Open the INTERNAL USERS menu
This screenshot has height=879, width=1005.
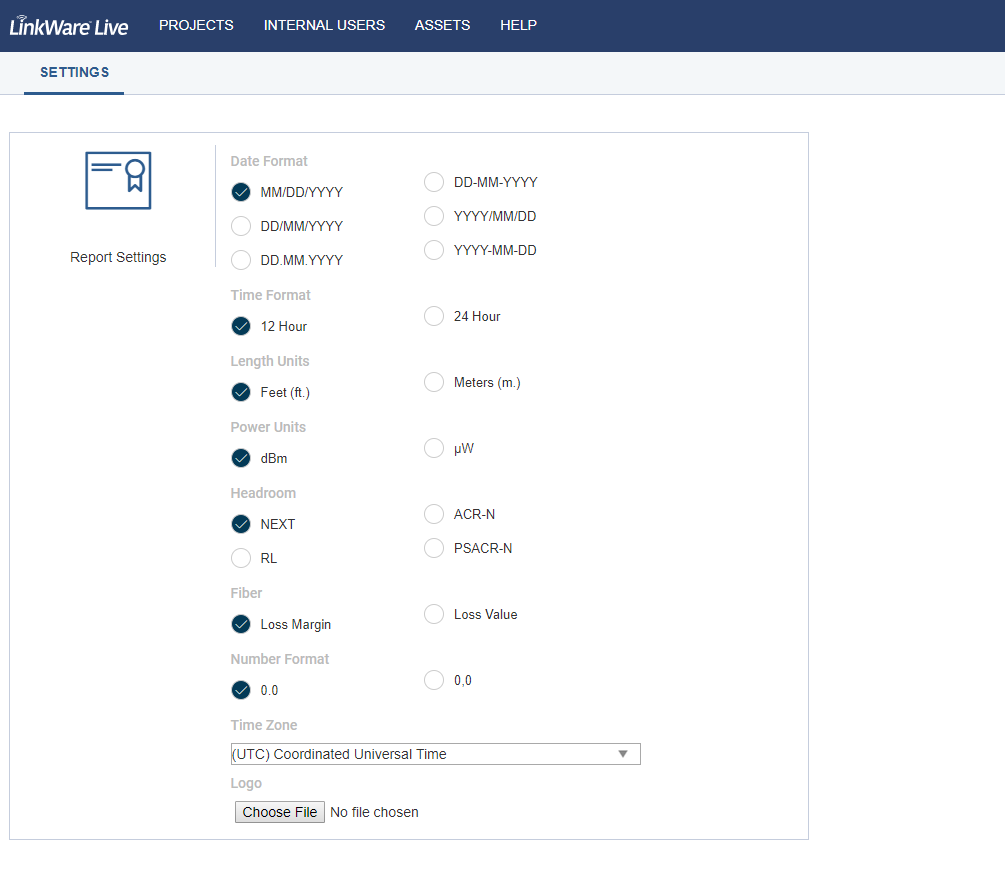[324, 25]
